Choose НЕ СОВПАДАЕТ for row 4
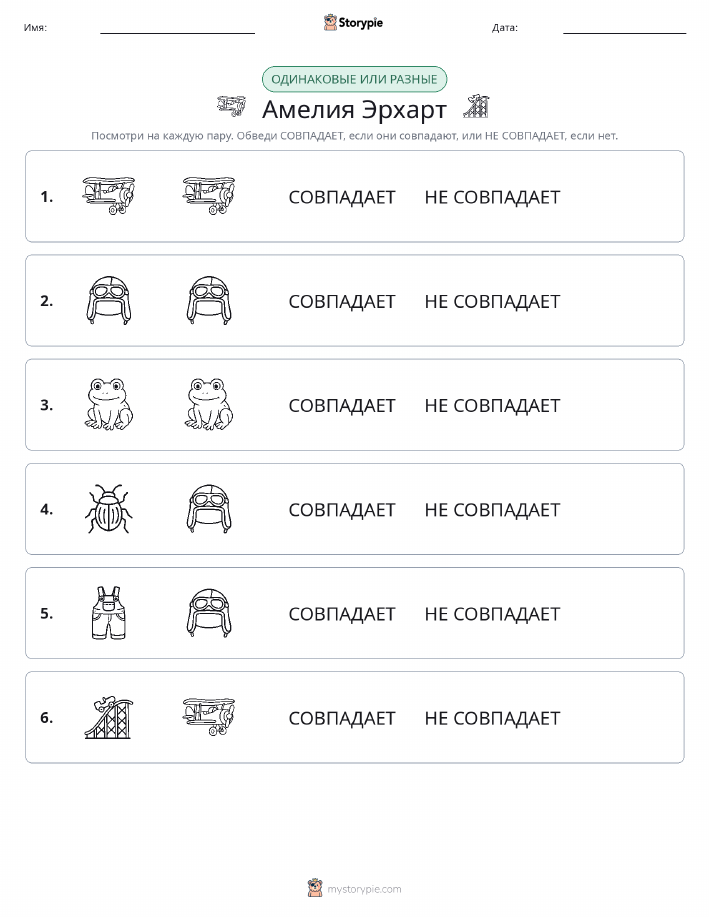The height and width of the screenshot is (917, 709). coord(492,509)
